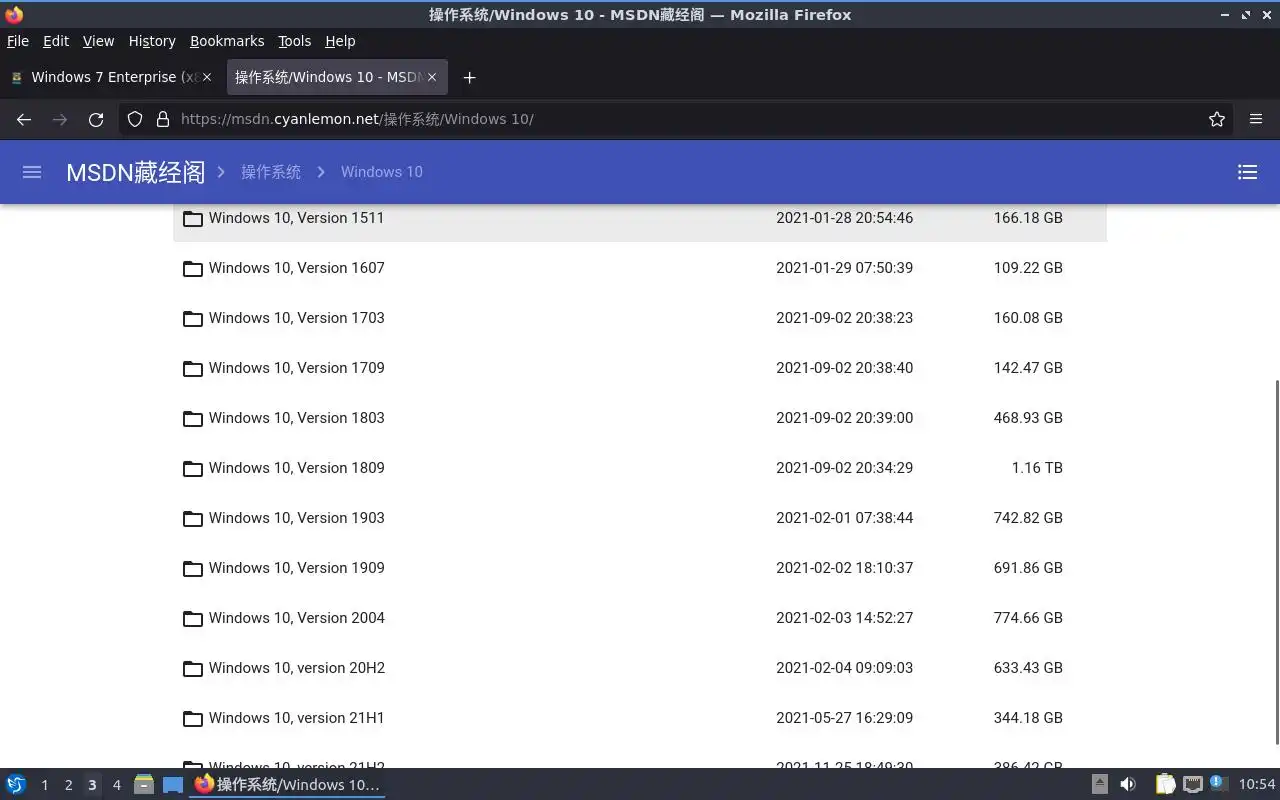
Task: Click the 742.82 GB size value
Action: tap(1028, 518)
